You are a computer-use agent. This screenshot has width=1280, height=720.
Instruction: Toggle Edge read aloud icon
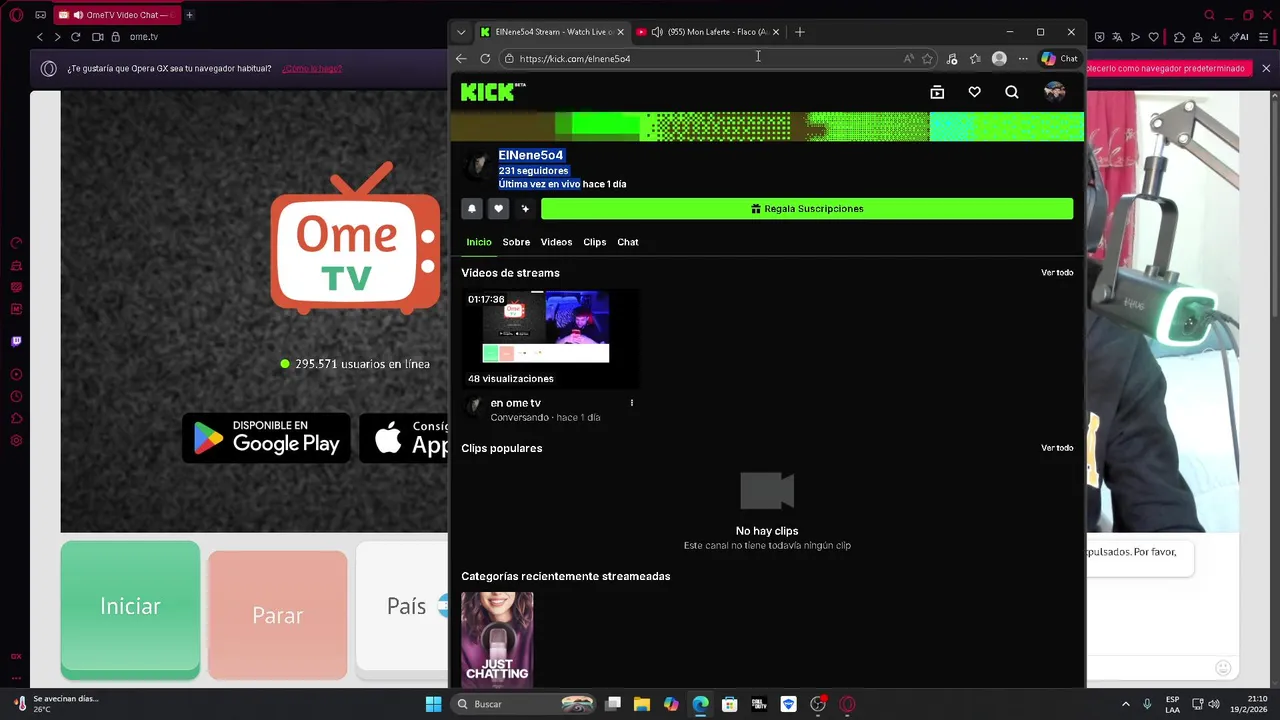coord(908,59)
